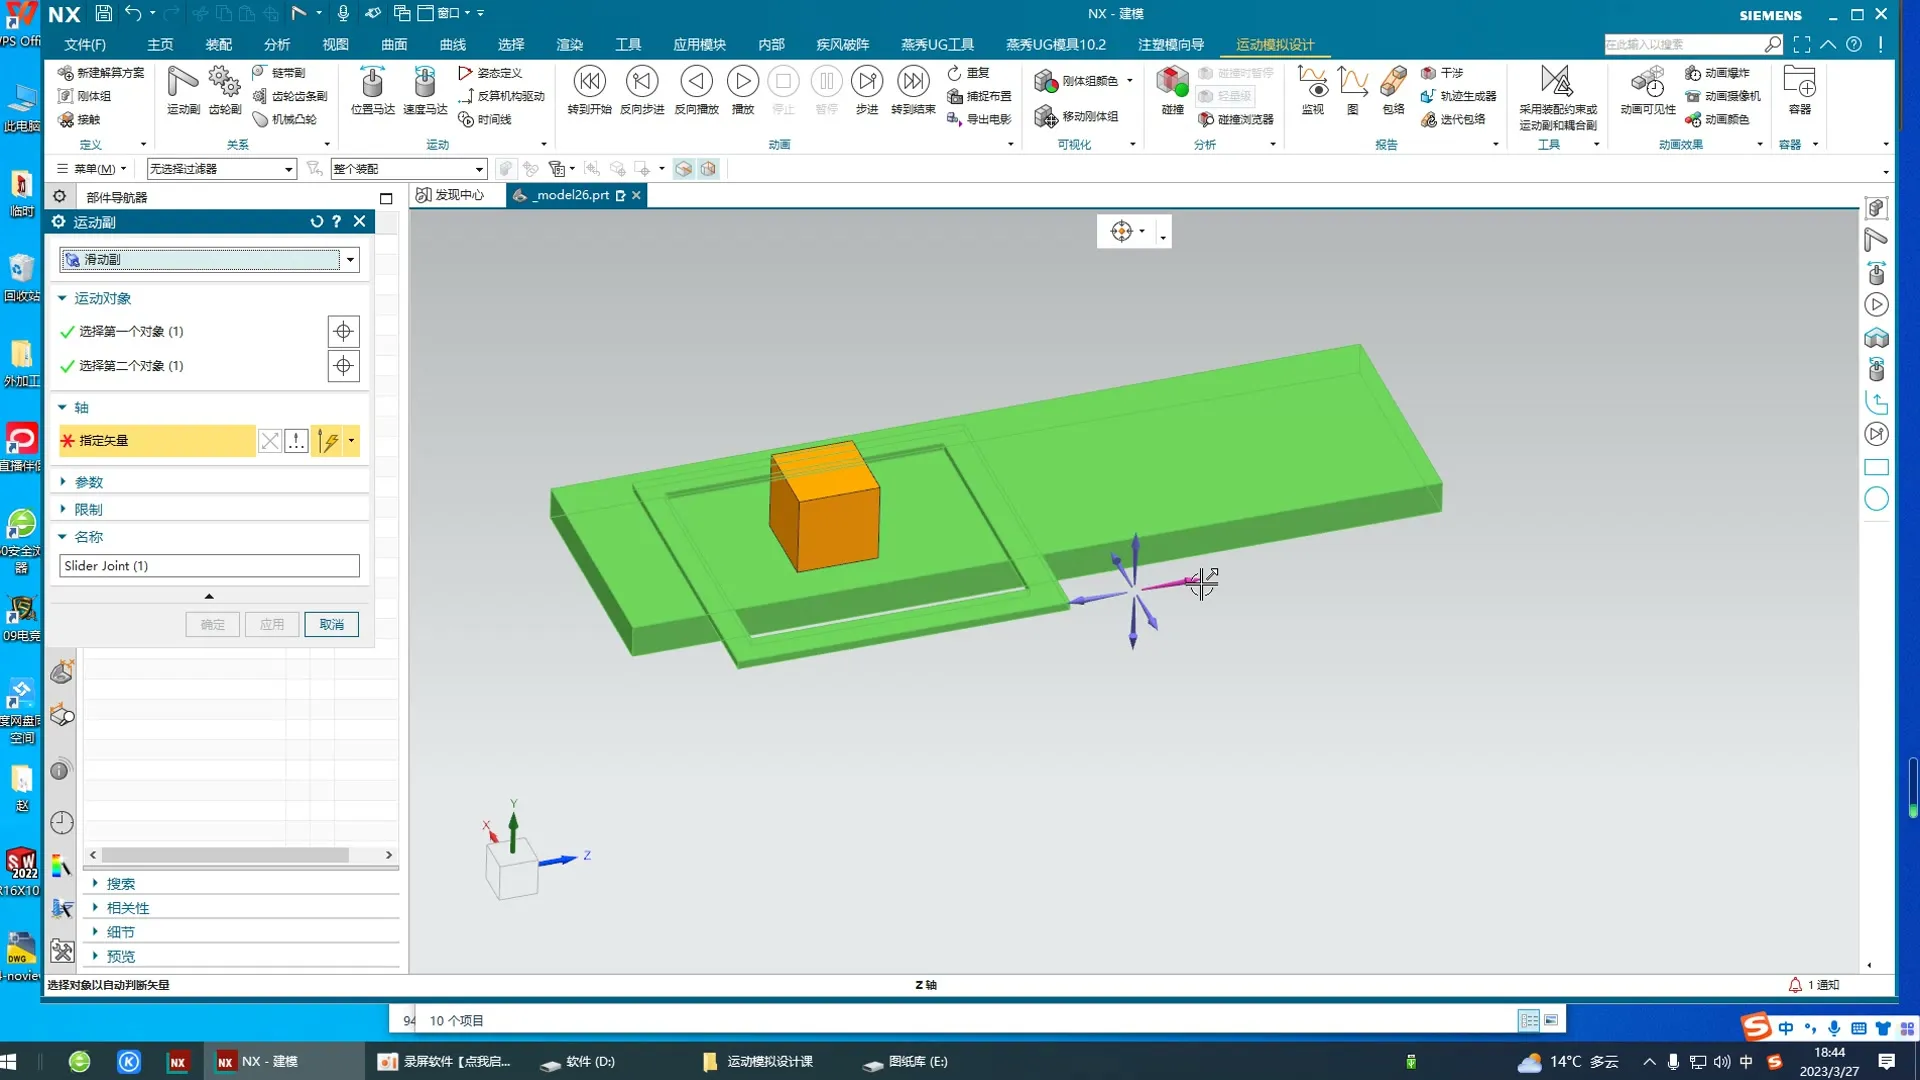Click the Slider Joint (1) name field

(209, 566)
